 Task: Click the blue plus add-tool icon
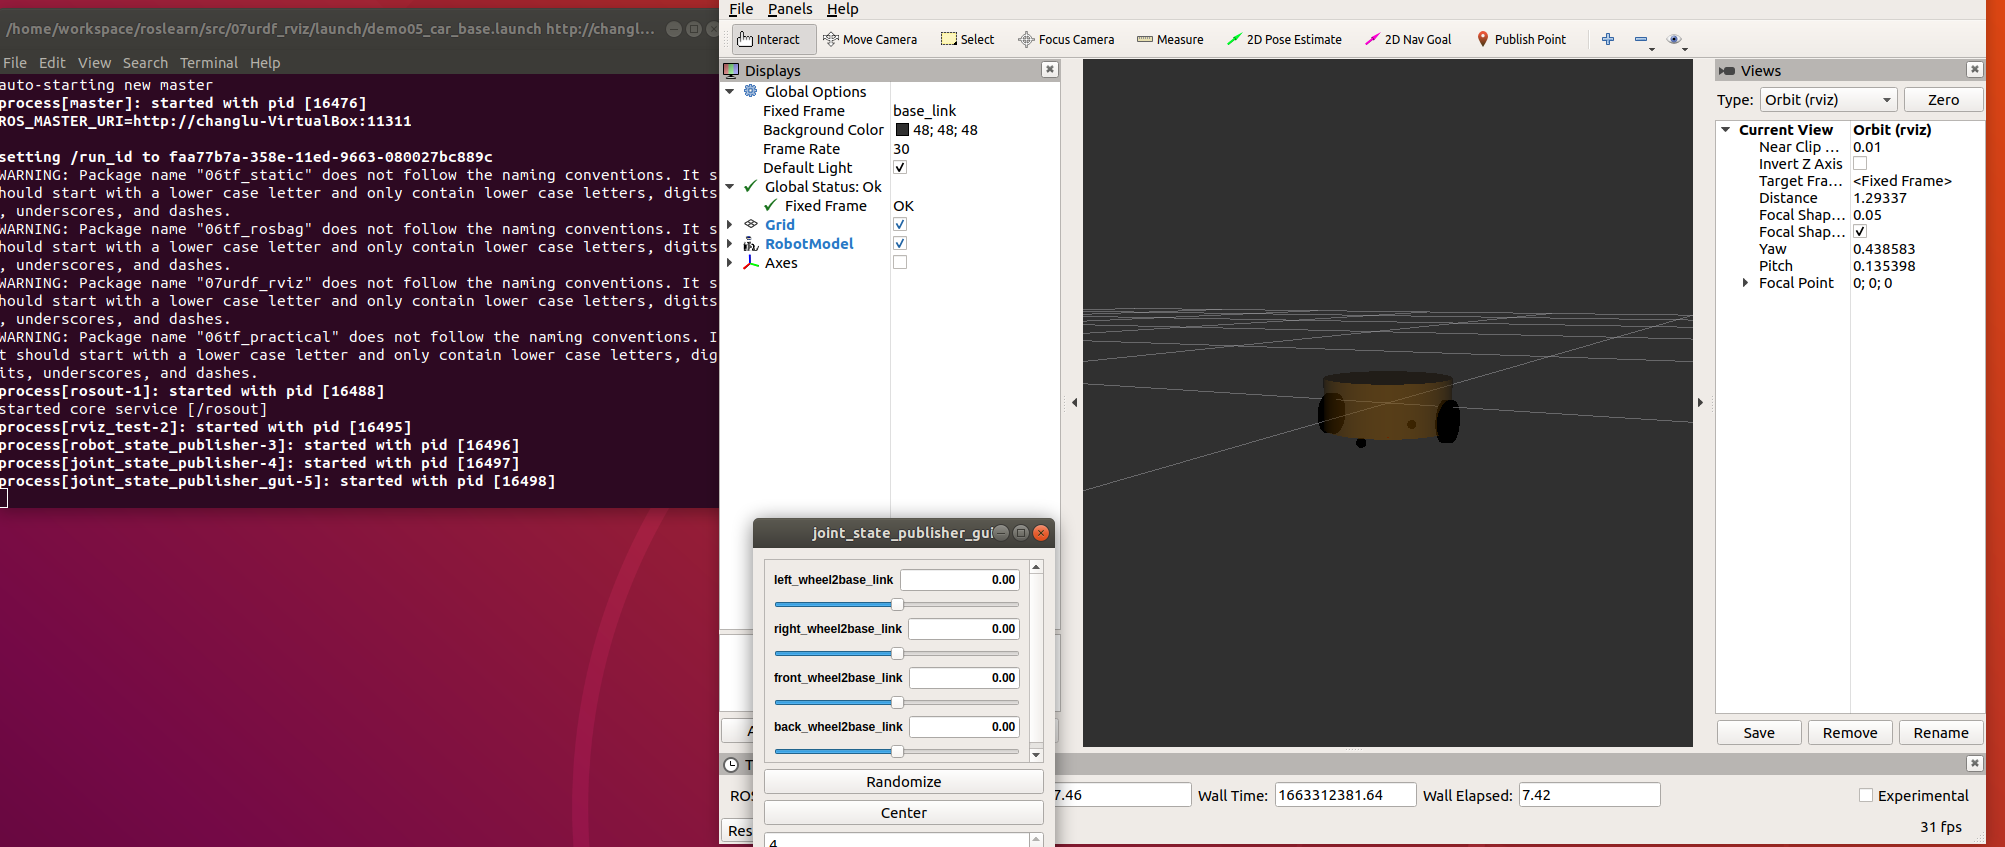pos(1608,39)
